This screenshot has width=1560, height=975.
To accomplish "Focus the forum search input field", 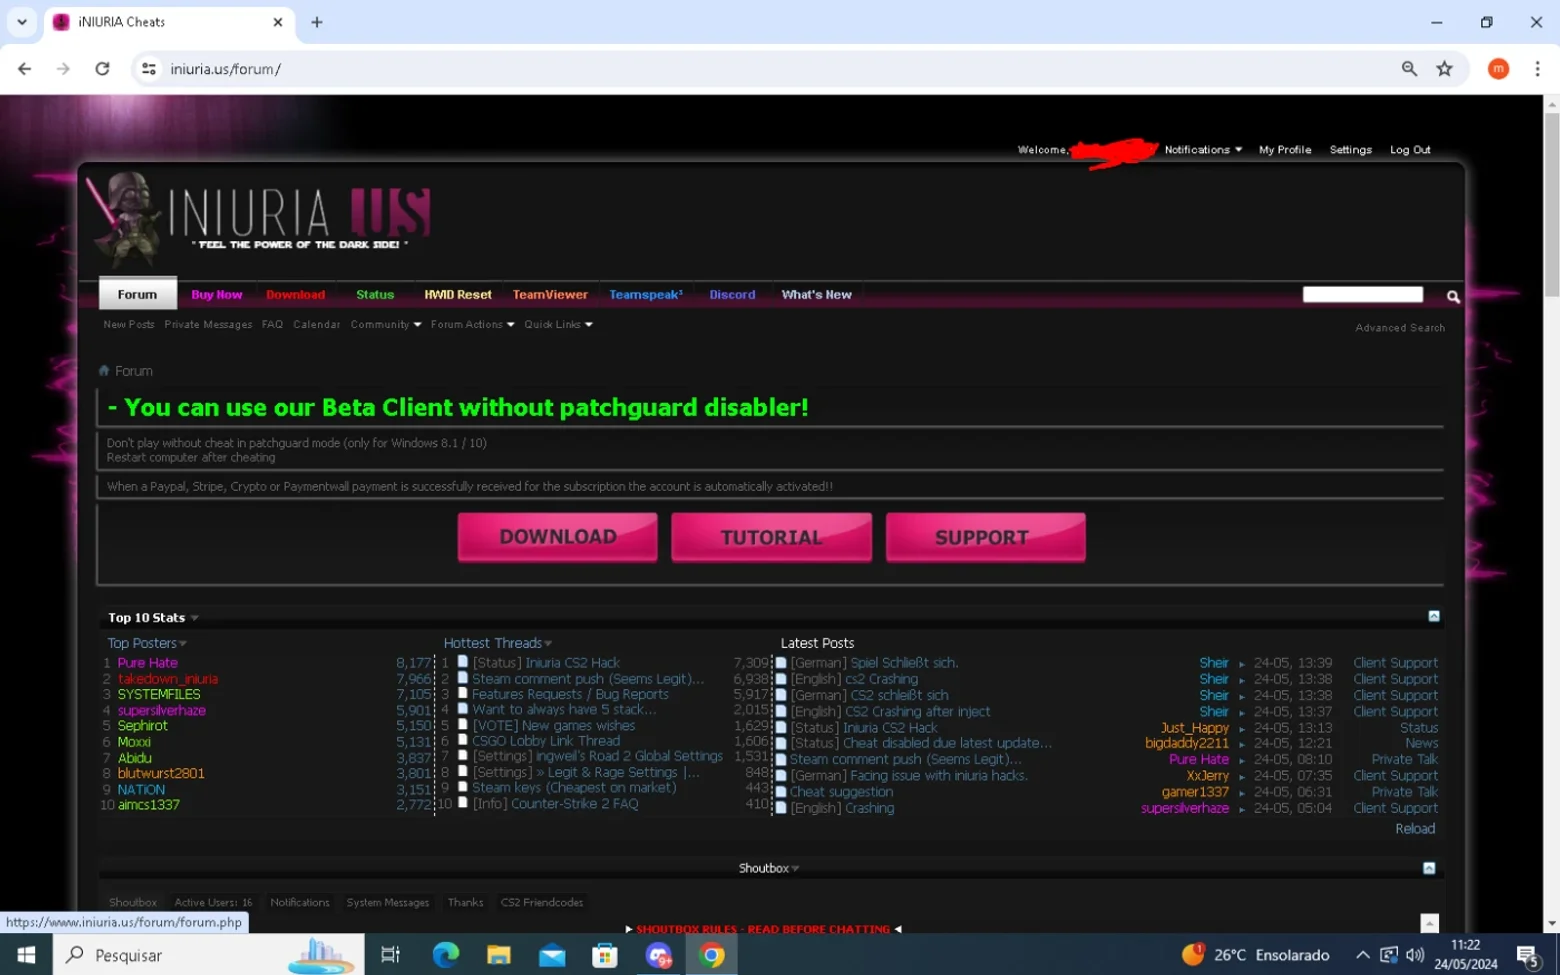I will click(1362, 294).
